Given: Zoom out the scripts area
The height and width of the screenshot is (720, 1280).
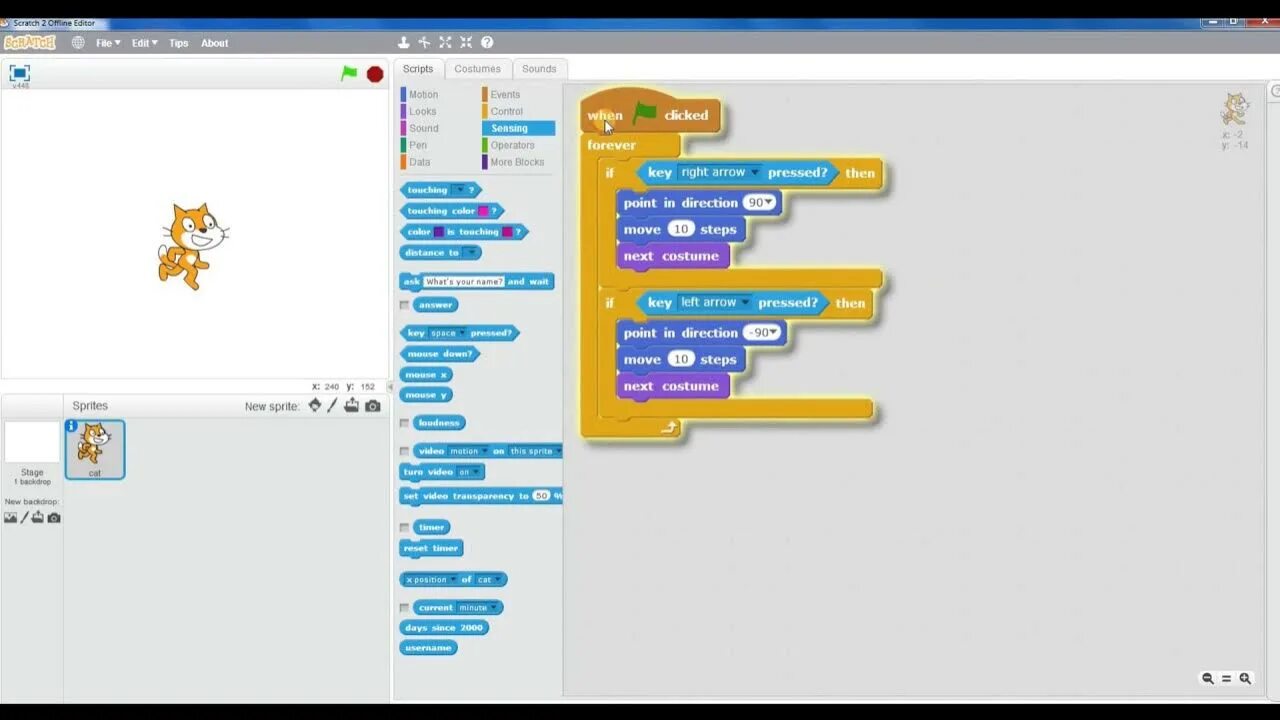Looking at the screenshot, I should coord(1208,678).
